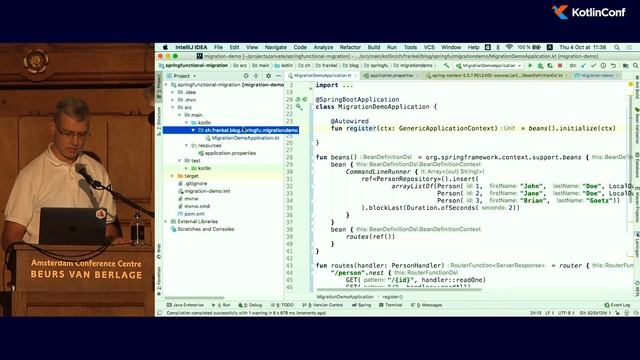
Task: Click the Wi-Fi icon in menu bar
Action: pyautogui.click(x=509, y=47)
